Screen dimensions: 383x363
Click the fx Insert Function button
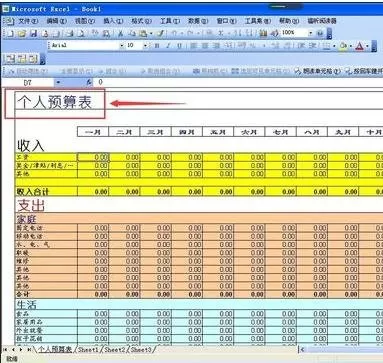click(x=89, y=82)
